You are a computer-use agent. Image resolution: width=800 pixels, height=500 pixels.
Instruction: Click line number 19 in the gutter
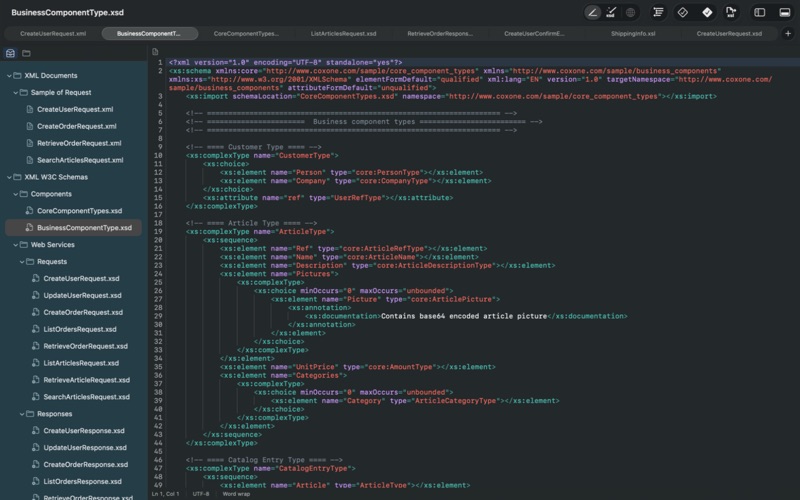[x=158, y=232]
